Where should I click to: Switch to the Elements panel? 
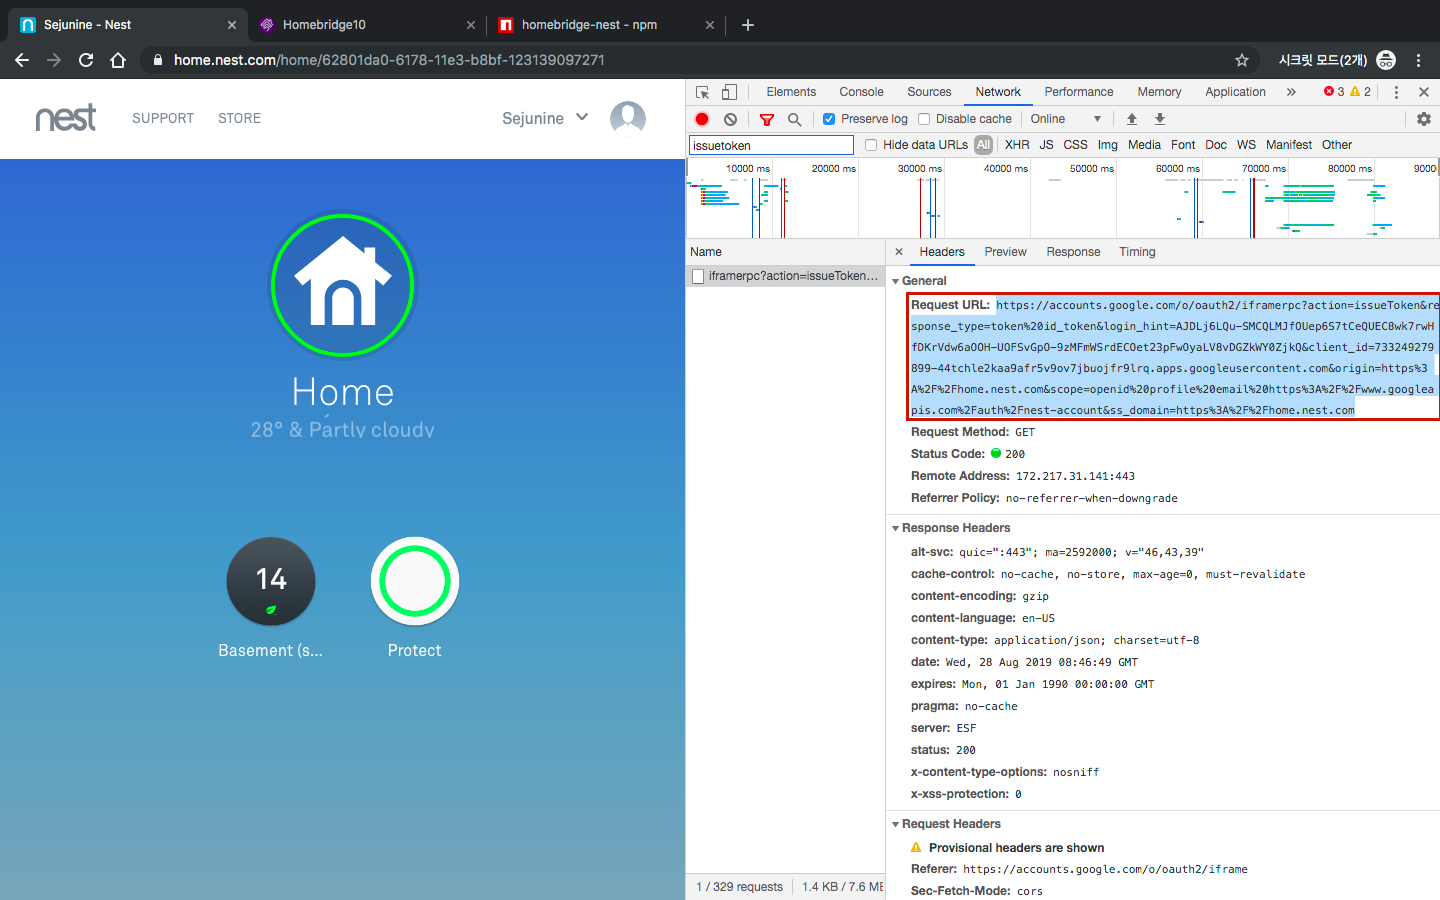tap(791, 92)
